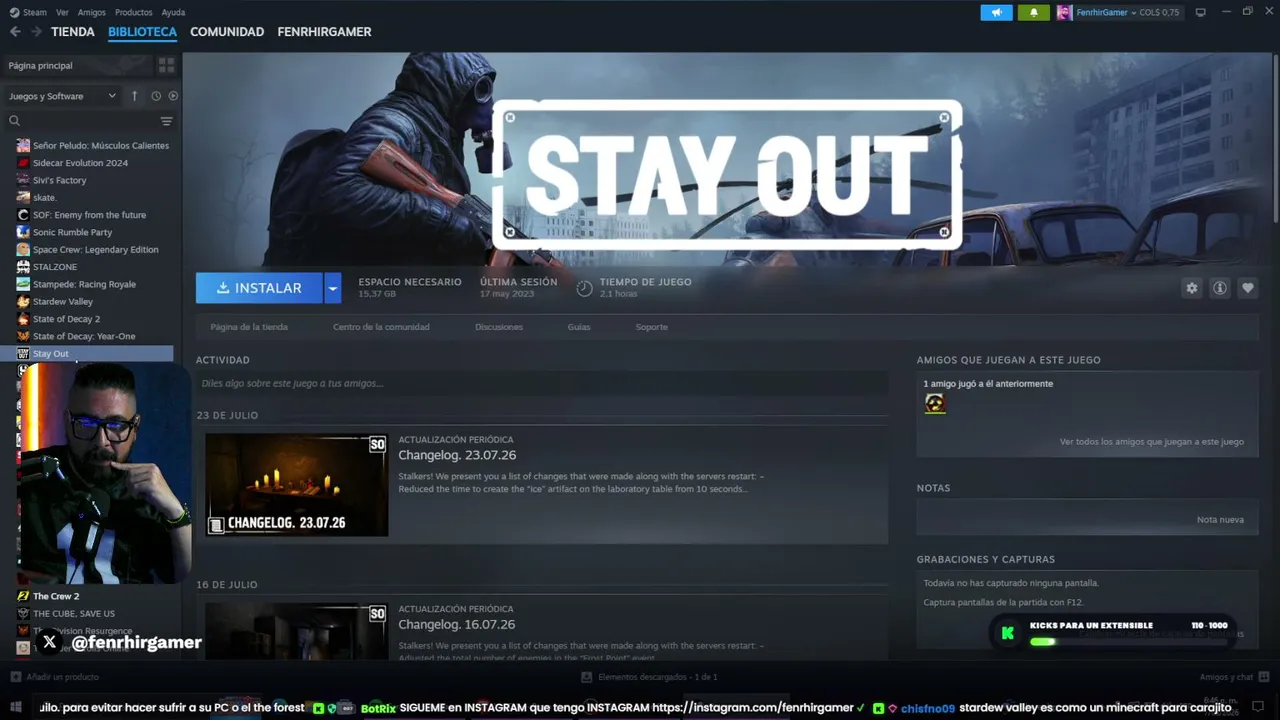Open Ver todos los amigos que juegan link

pyautogui.click(x=1152, y=441)
